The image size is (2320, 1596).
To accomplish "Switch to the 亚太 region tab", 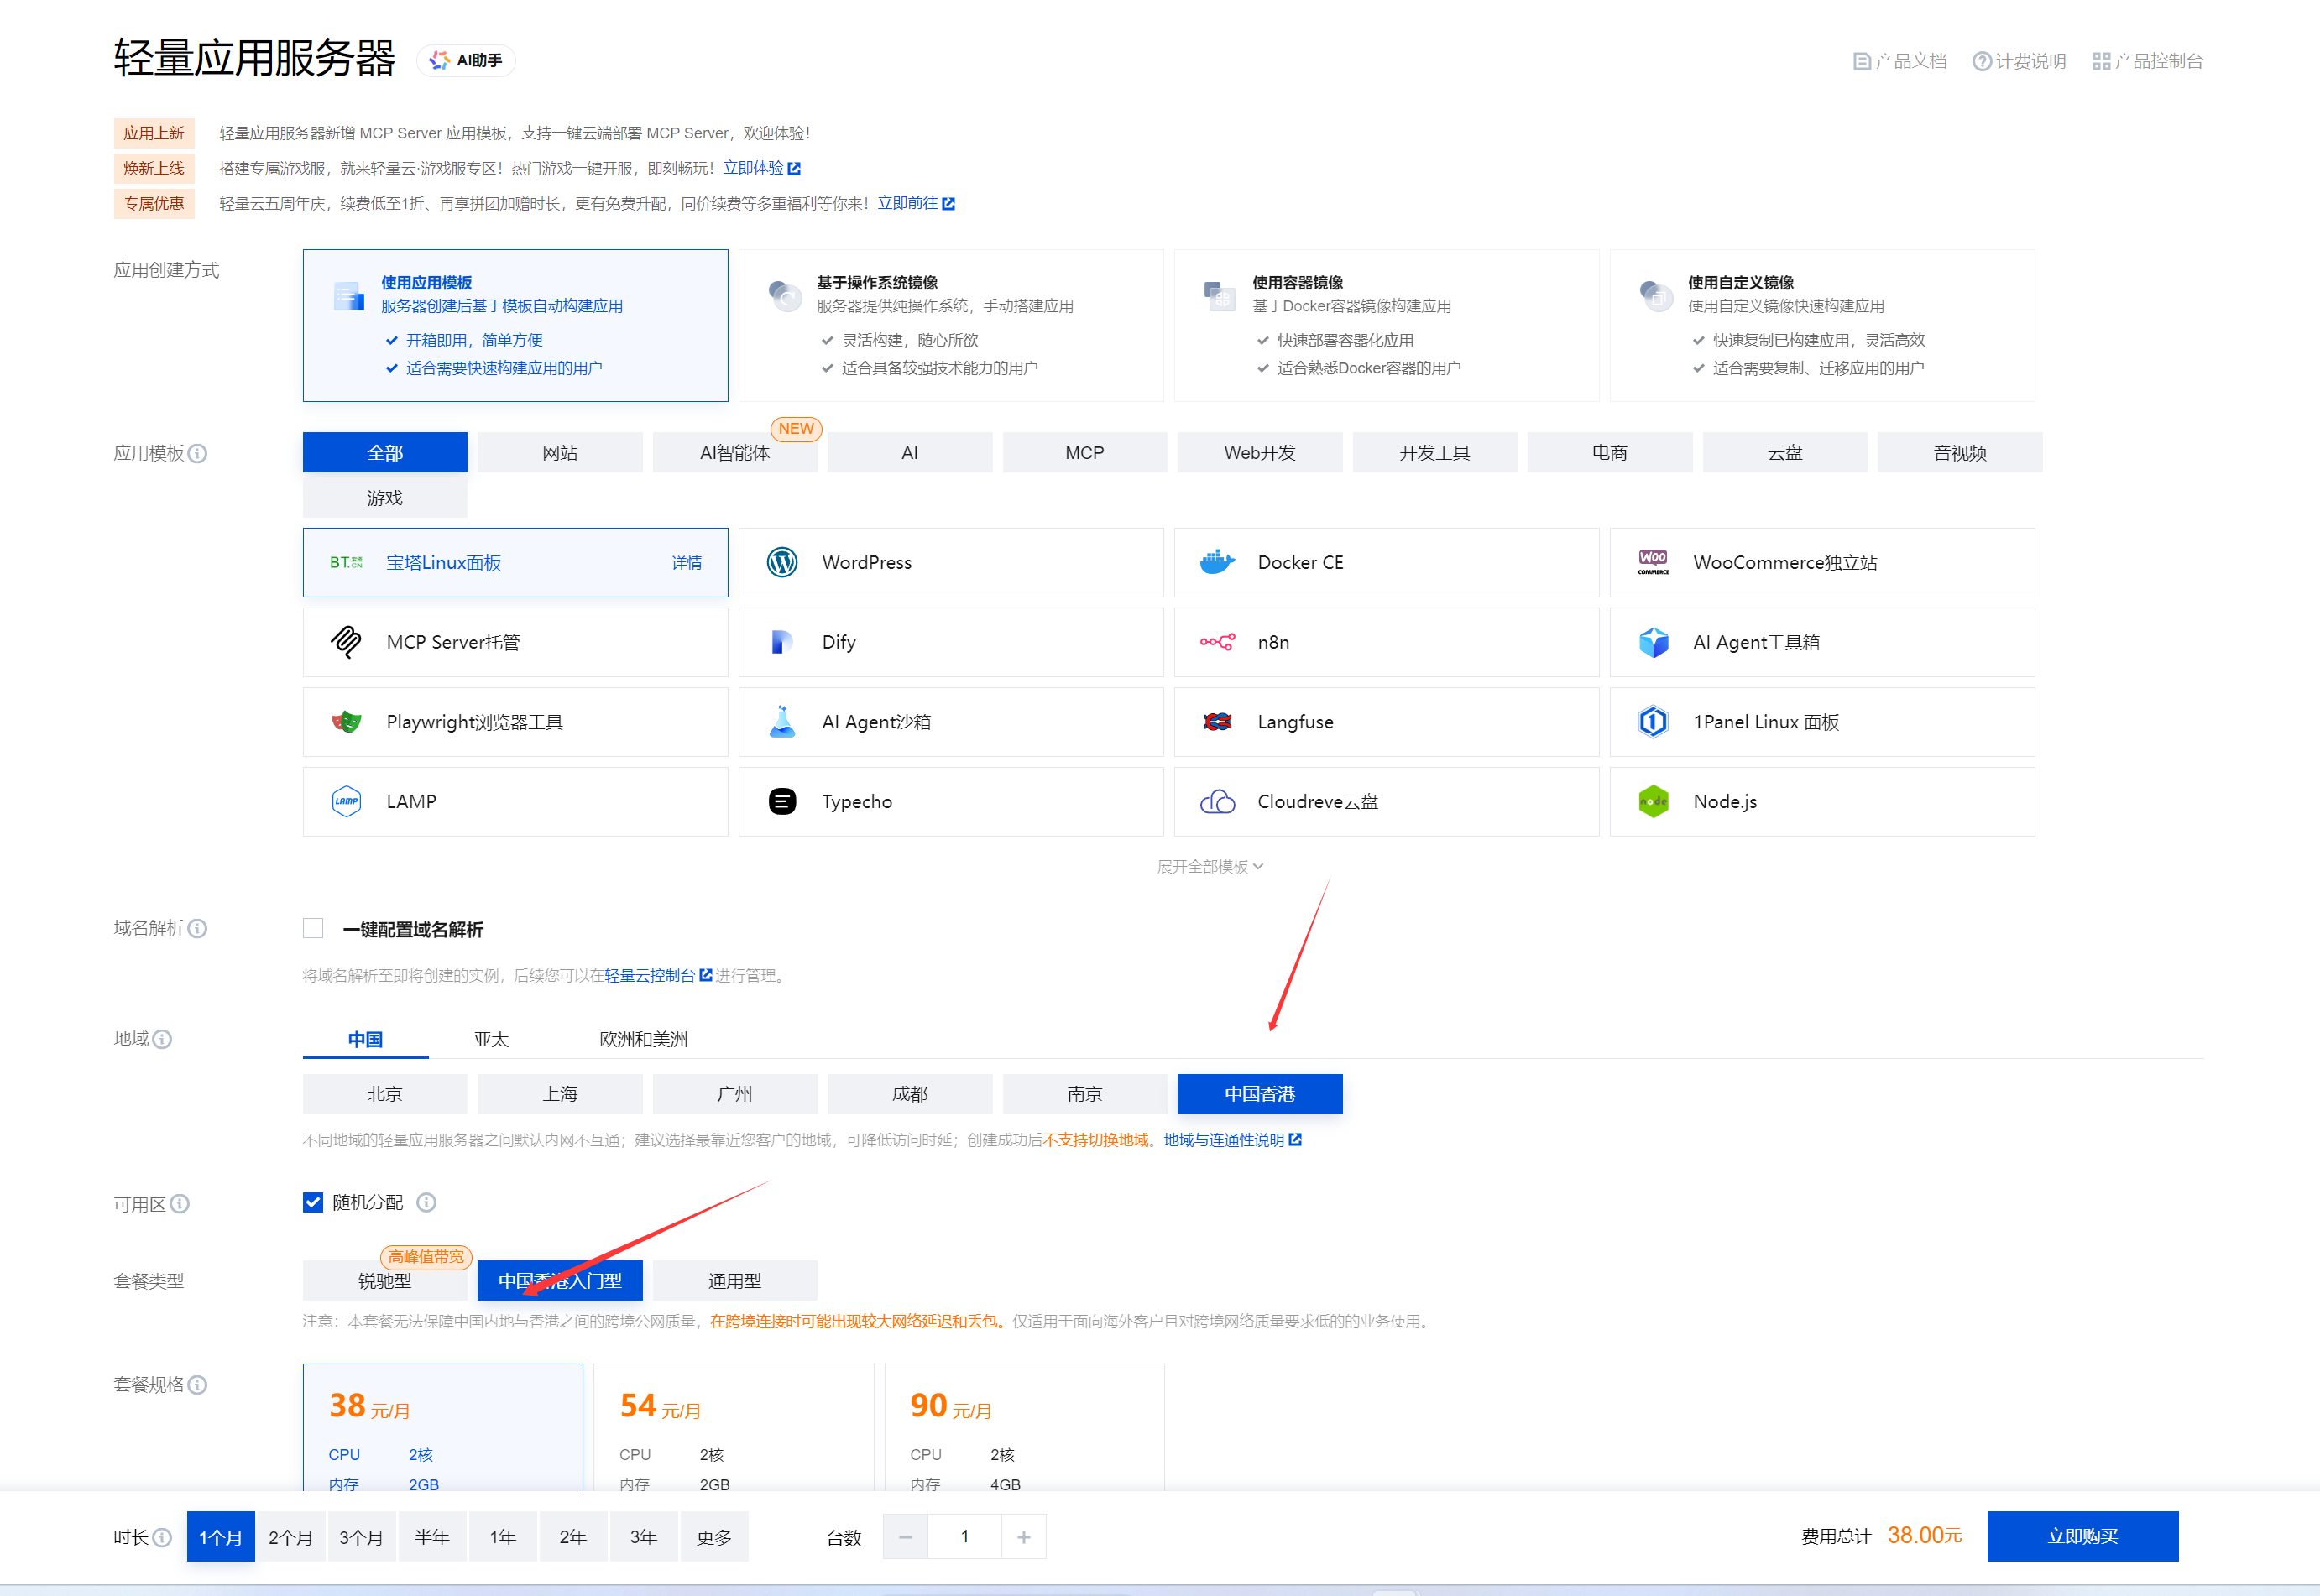I will click(491, 1040).
